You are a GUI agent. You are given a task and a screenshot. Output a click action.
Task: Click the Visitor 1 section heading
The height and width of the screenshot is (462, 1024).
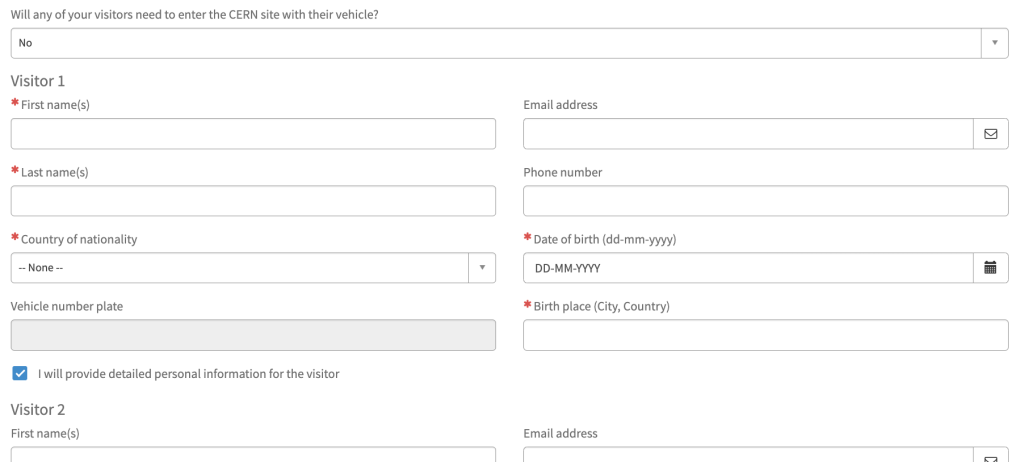38,81
